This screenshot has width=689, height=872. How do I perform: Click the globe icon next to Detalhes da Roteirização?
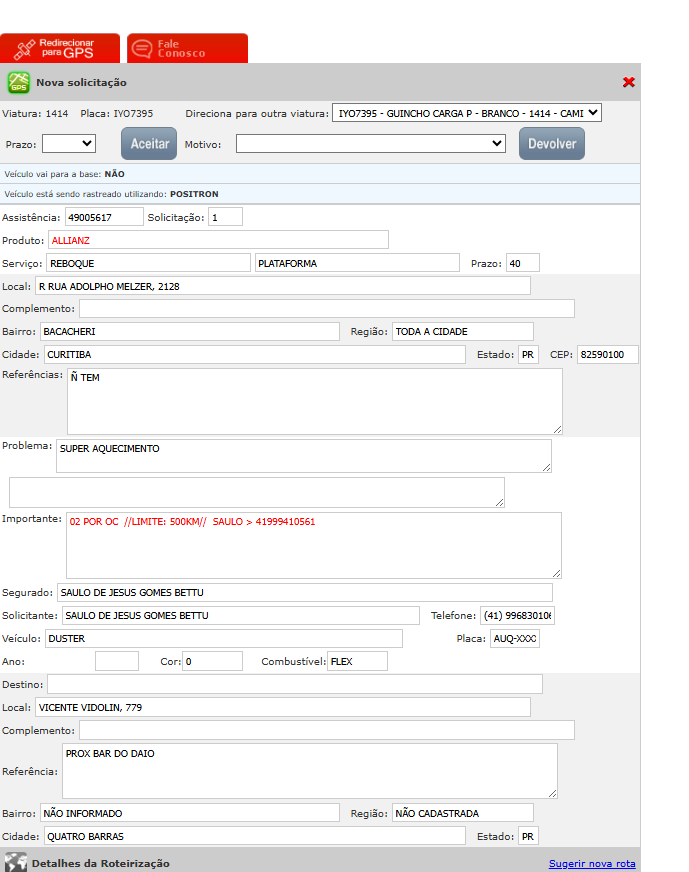tap(15, 862)
